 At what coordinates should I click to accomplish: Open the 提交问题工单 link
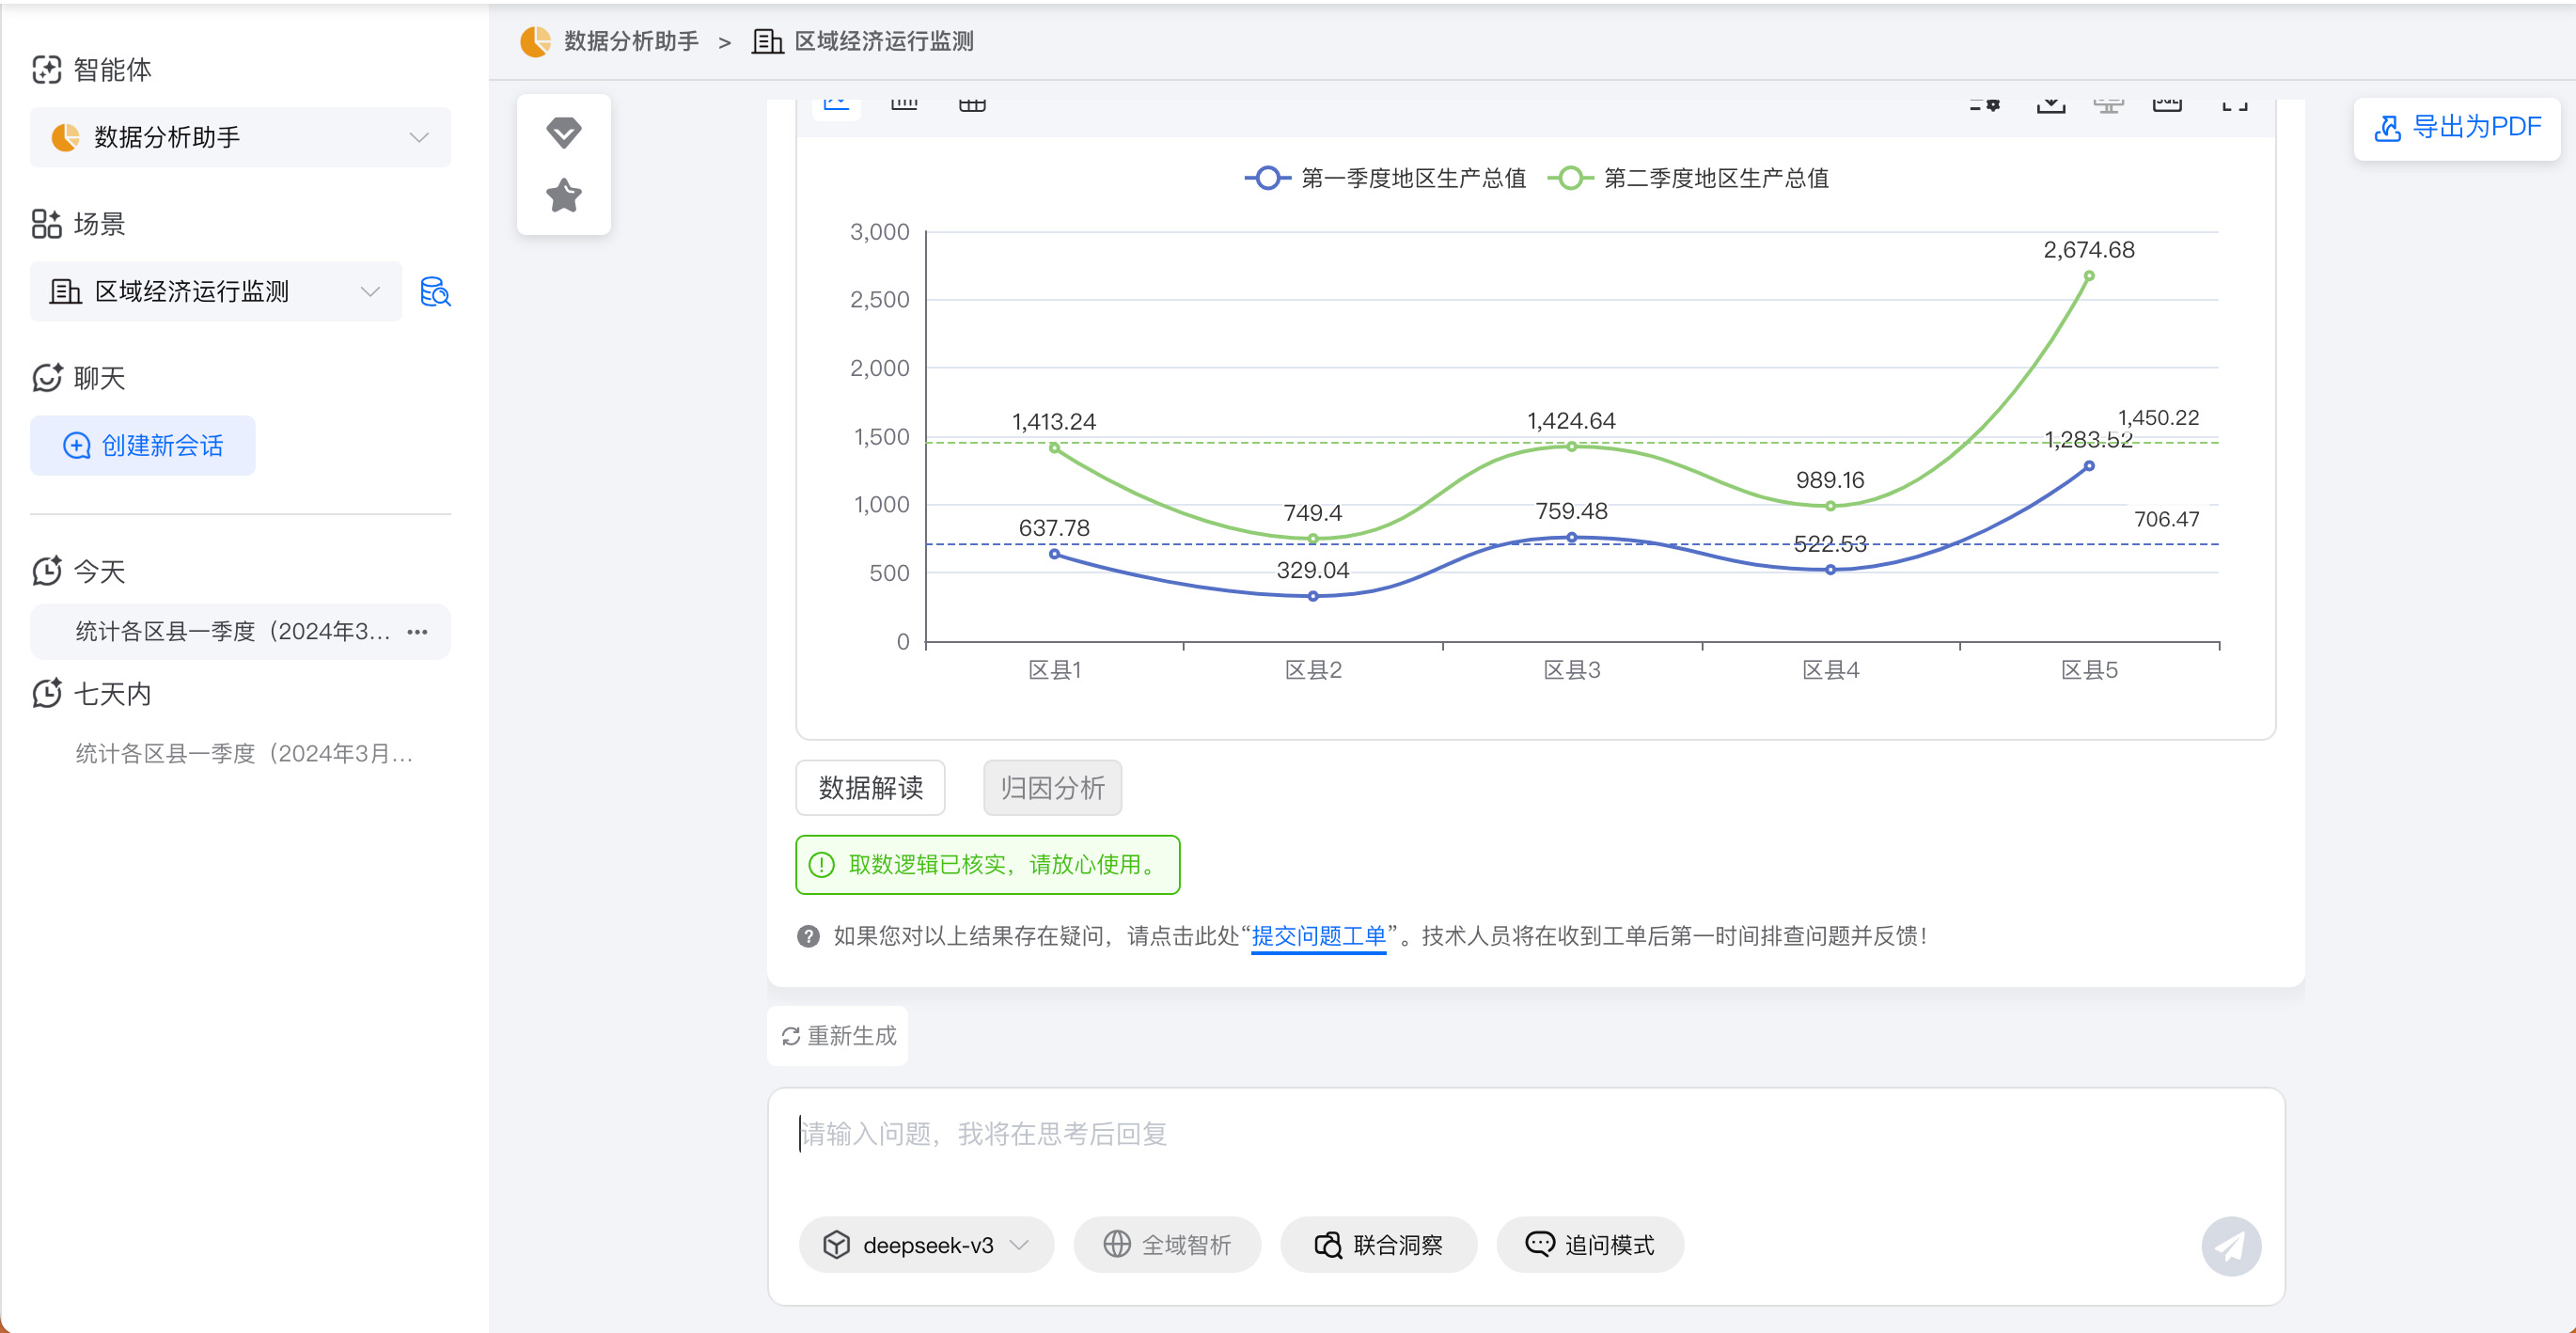click(1318, 936)
